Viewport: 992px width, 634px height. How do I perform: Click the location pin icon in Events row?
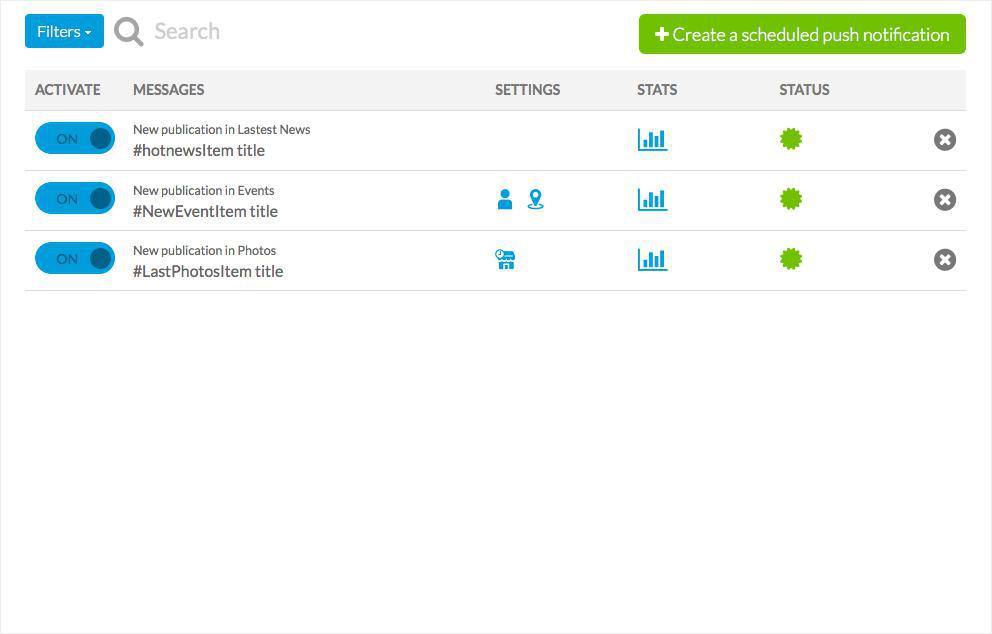point(536,200)
